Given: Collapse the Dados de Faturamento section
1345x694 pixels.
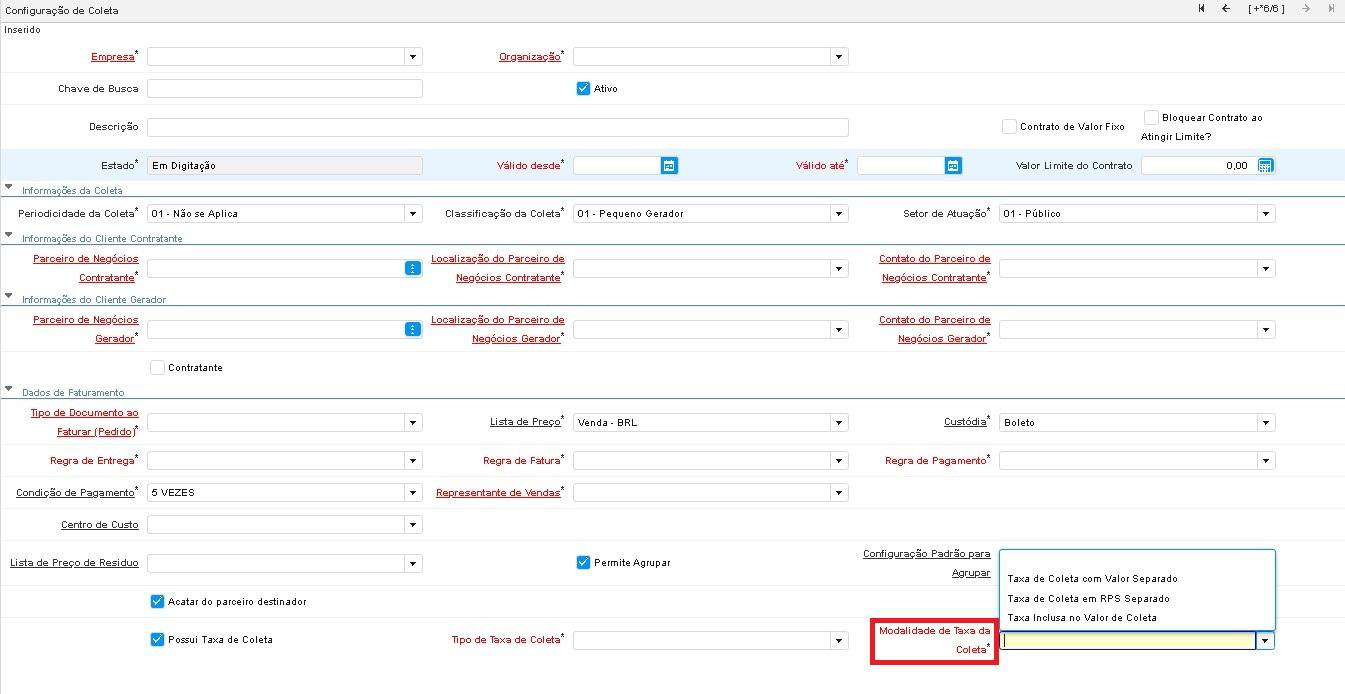Looking at the screenshot, I should pos(9,392).
